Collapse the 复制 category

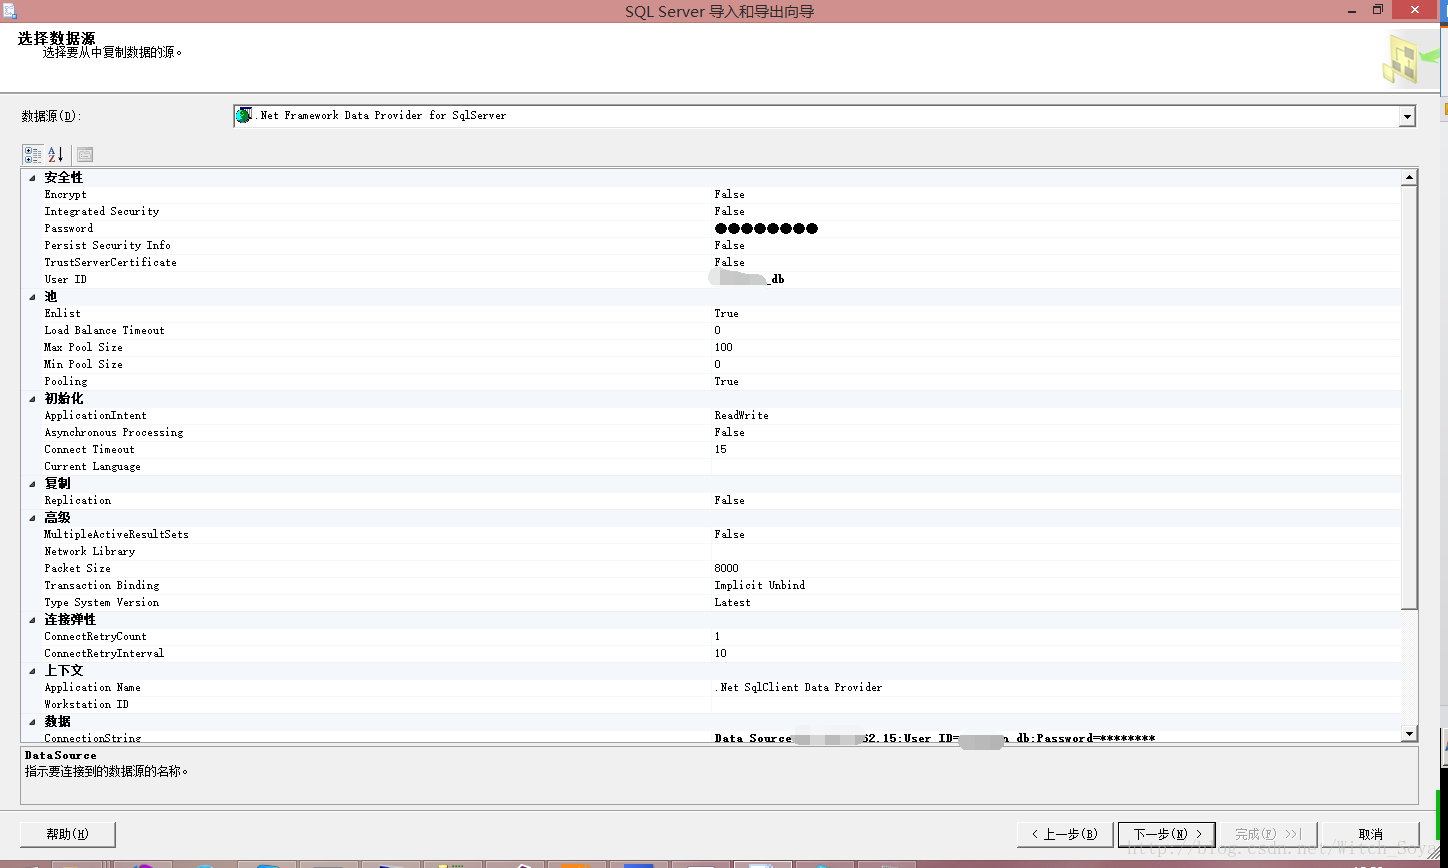[x=33, y=483]
